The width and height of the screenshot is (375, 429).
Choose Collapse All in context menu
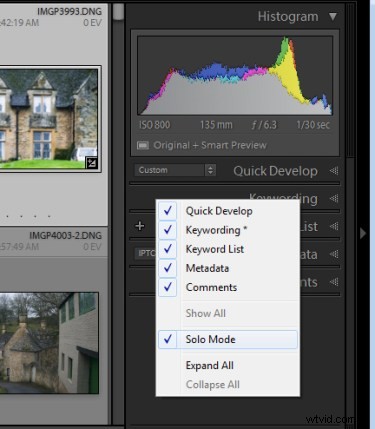(228, 384)
